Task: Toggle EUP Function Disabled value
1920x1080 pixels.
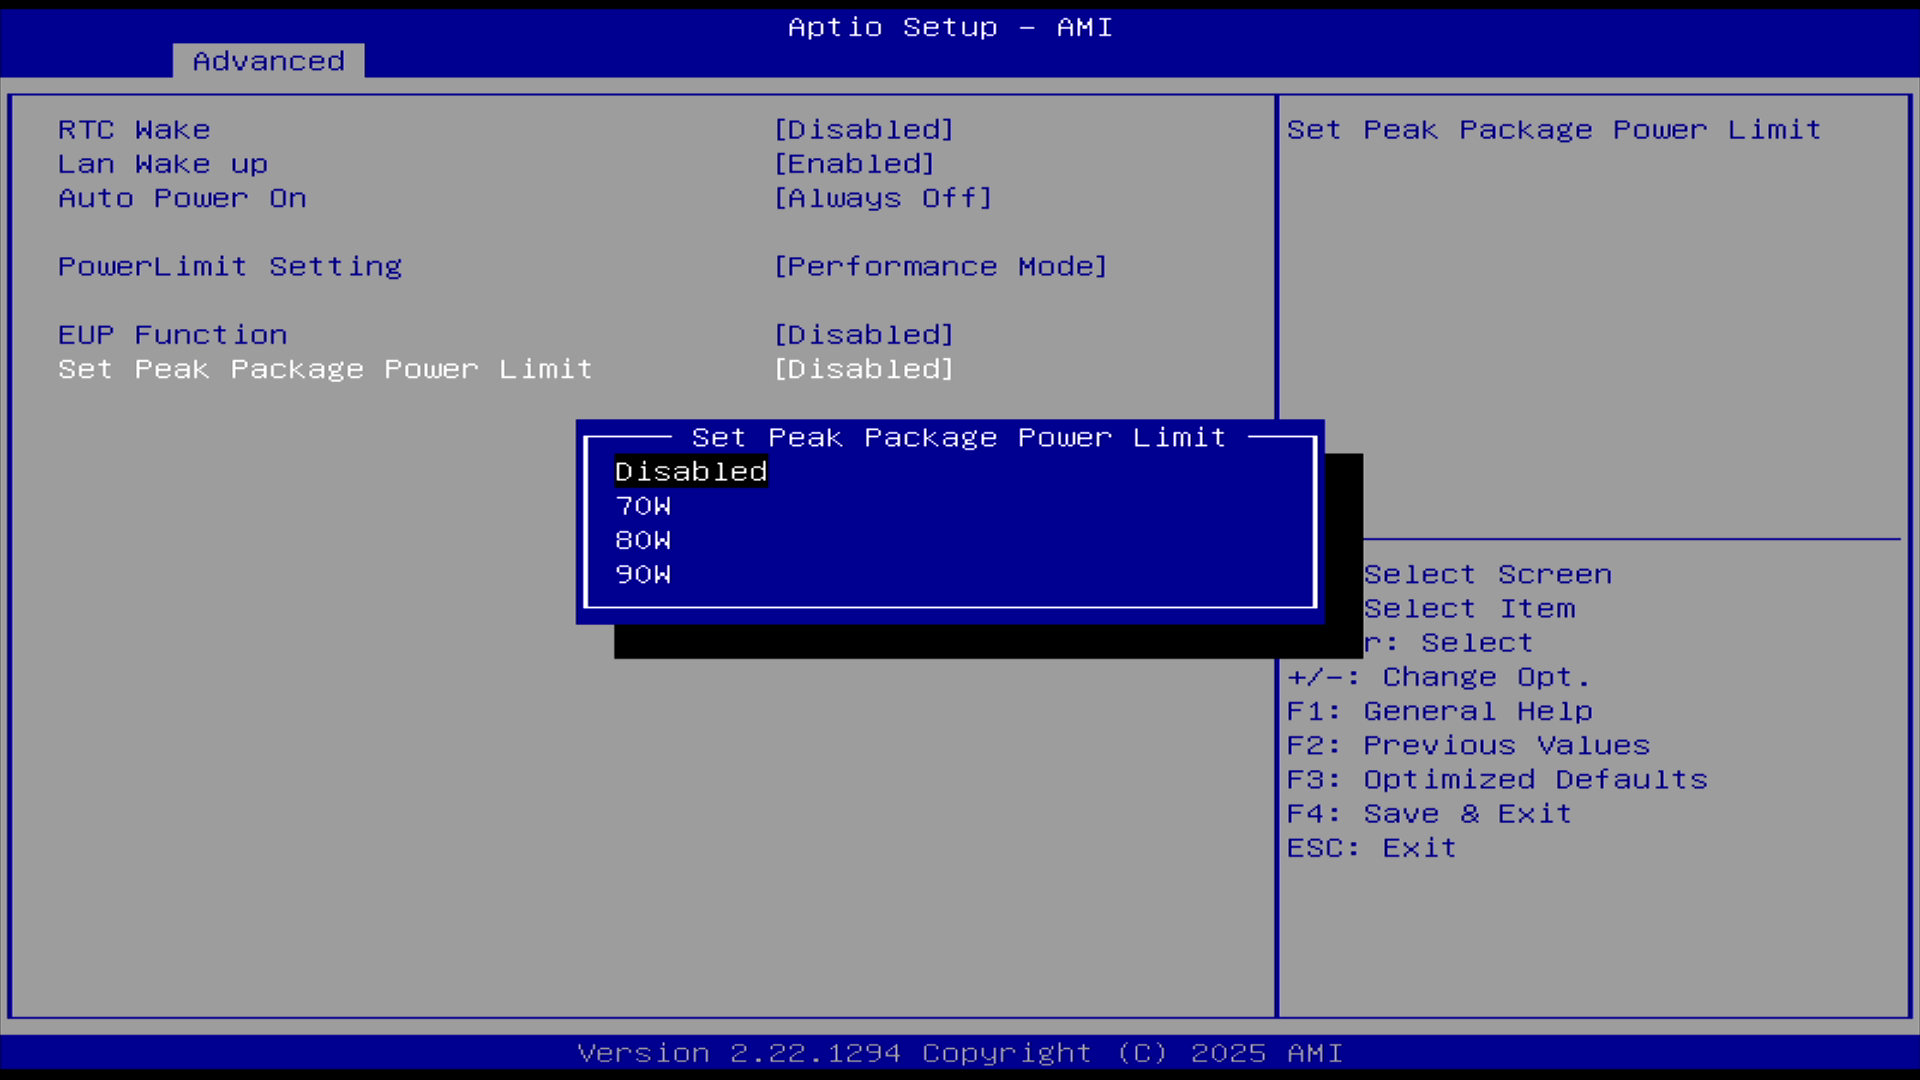Action: [864, 335]
